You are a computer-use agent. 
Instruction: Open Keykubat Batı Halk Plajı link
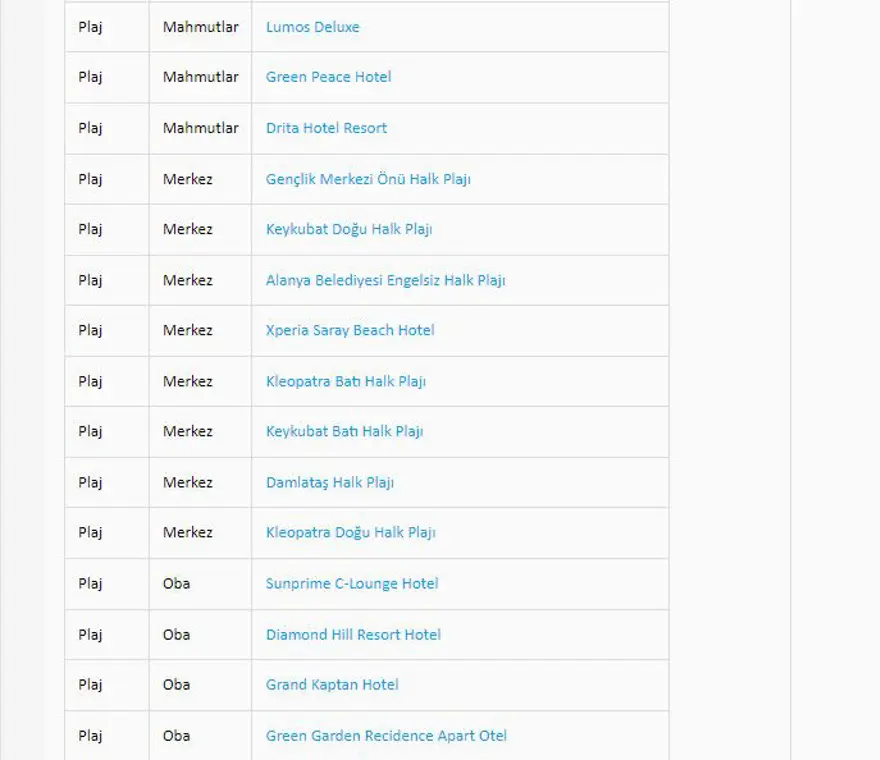[x=344, y=431]
